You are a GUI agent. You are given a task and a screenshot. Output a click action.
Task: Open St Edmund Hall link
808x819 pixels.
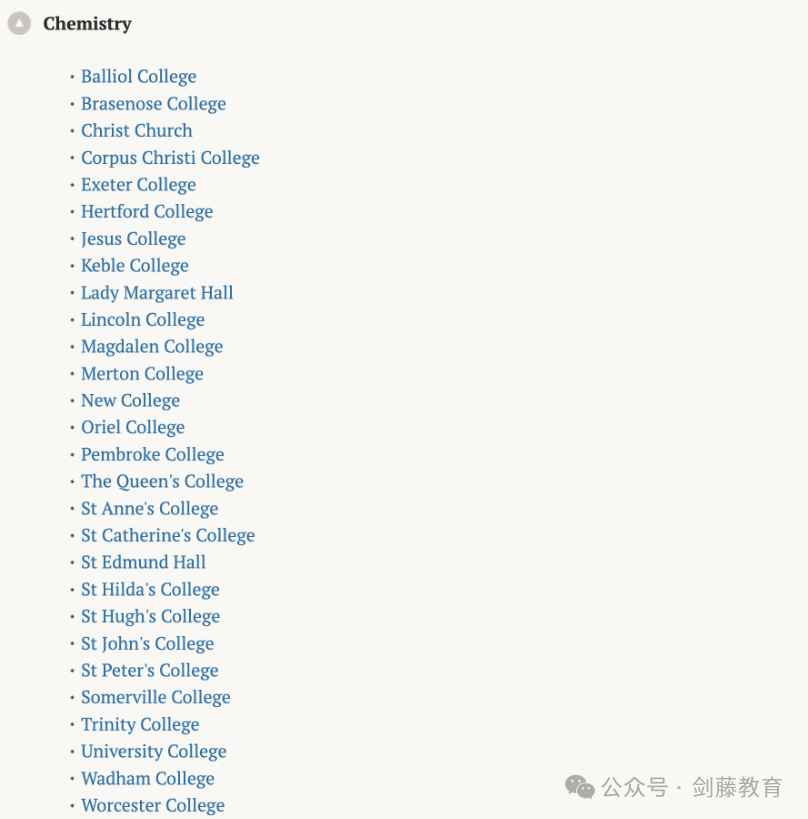point(144,563)
